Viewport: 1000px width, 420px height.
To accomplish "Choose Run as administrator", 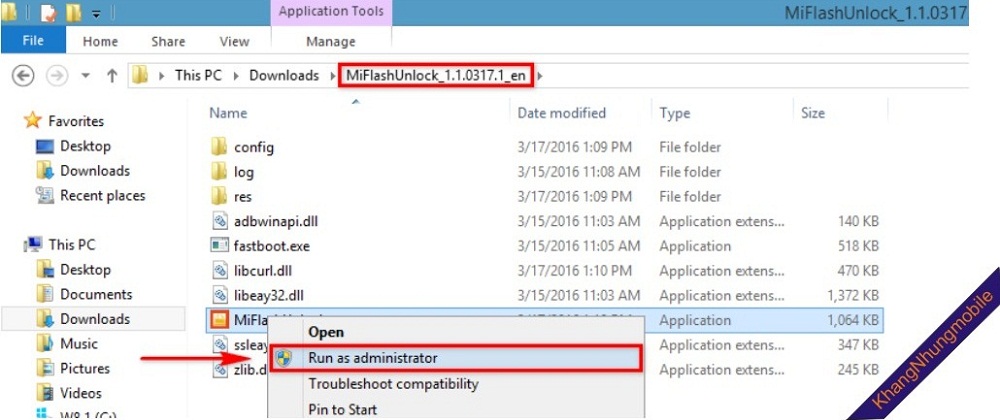I will pos(455,358).
